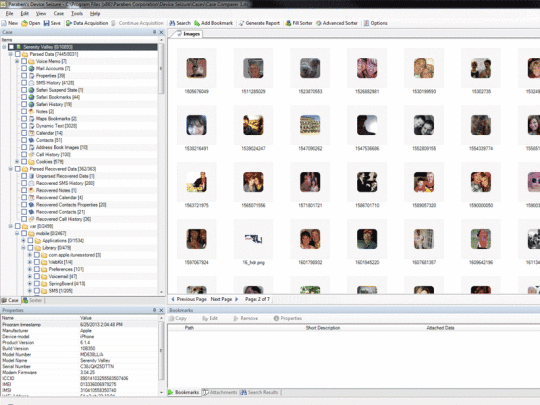
Task: Check the Parsed Data checkbox
Action: click(18, 54)
